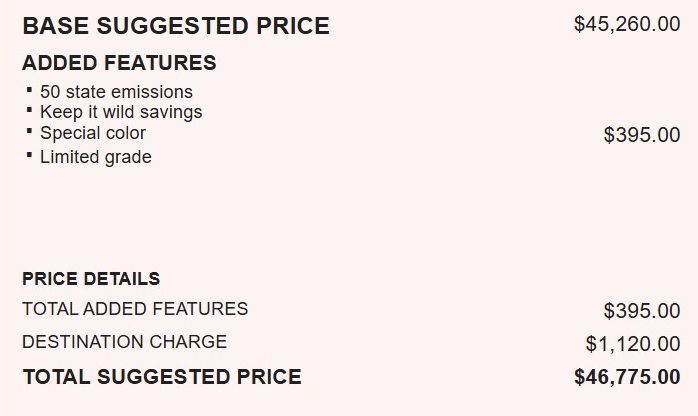Click the $1,120.00 destination charge amount
This screenshot has height=416, width=698.
click(633, 344)
